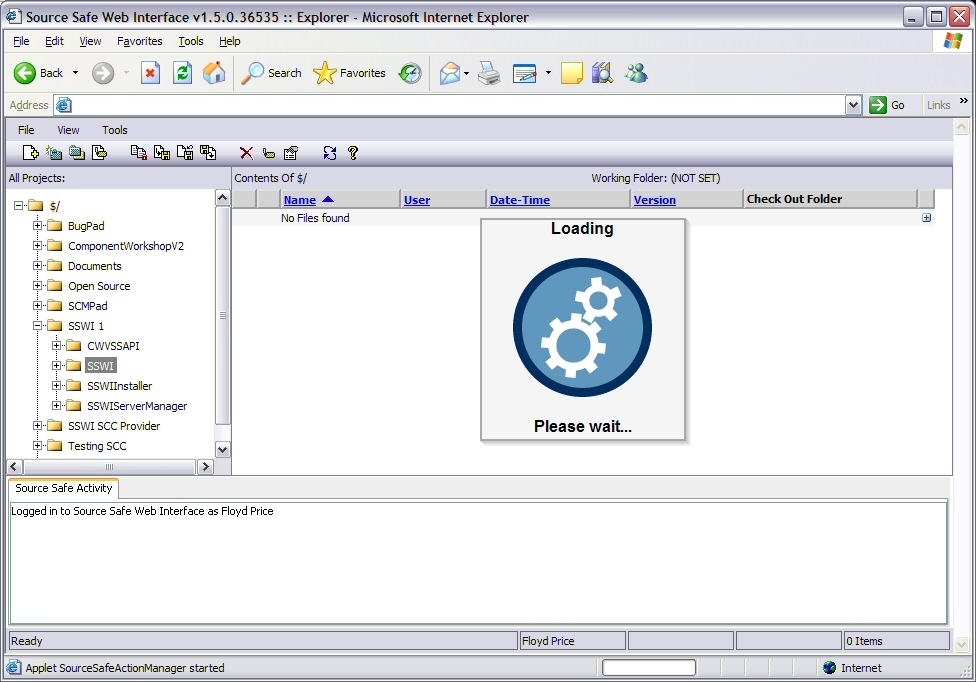Image resolution: width=976 pixels, height=682 pixels.
Task: Click the Go button beside address bar
Action: click(887, 105)
